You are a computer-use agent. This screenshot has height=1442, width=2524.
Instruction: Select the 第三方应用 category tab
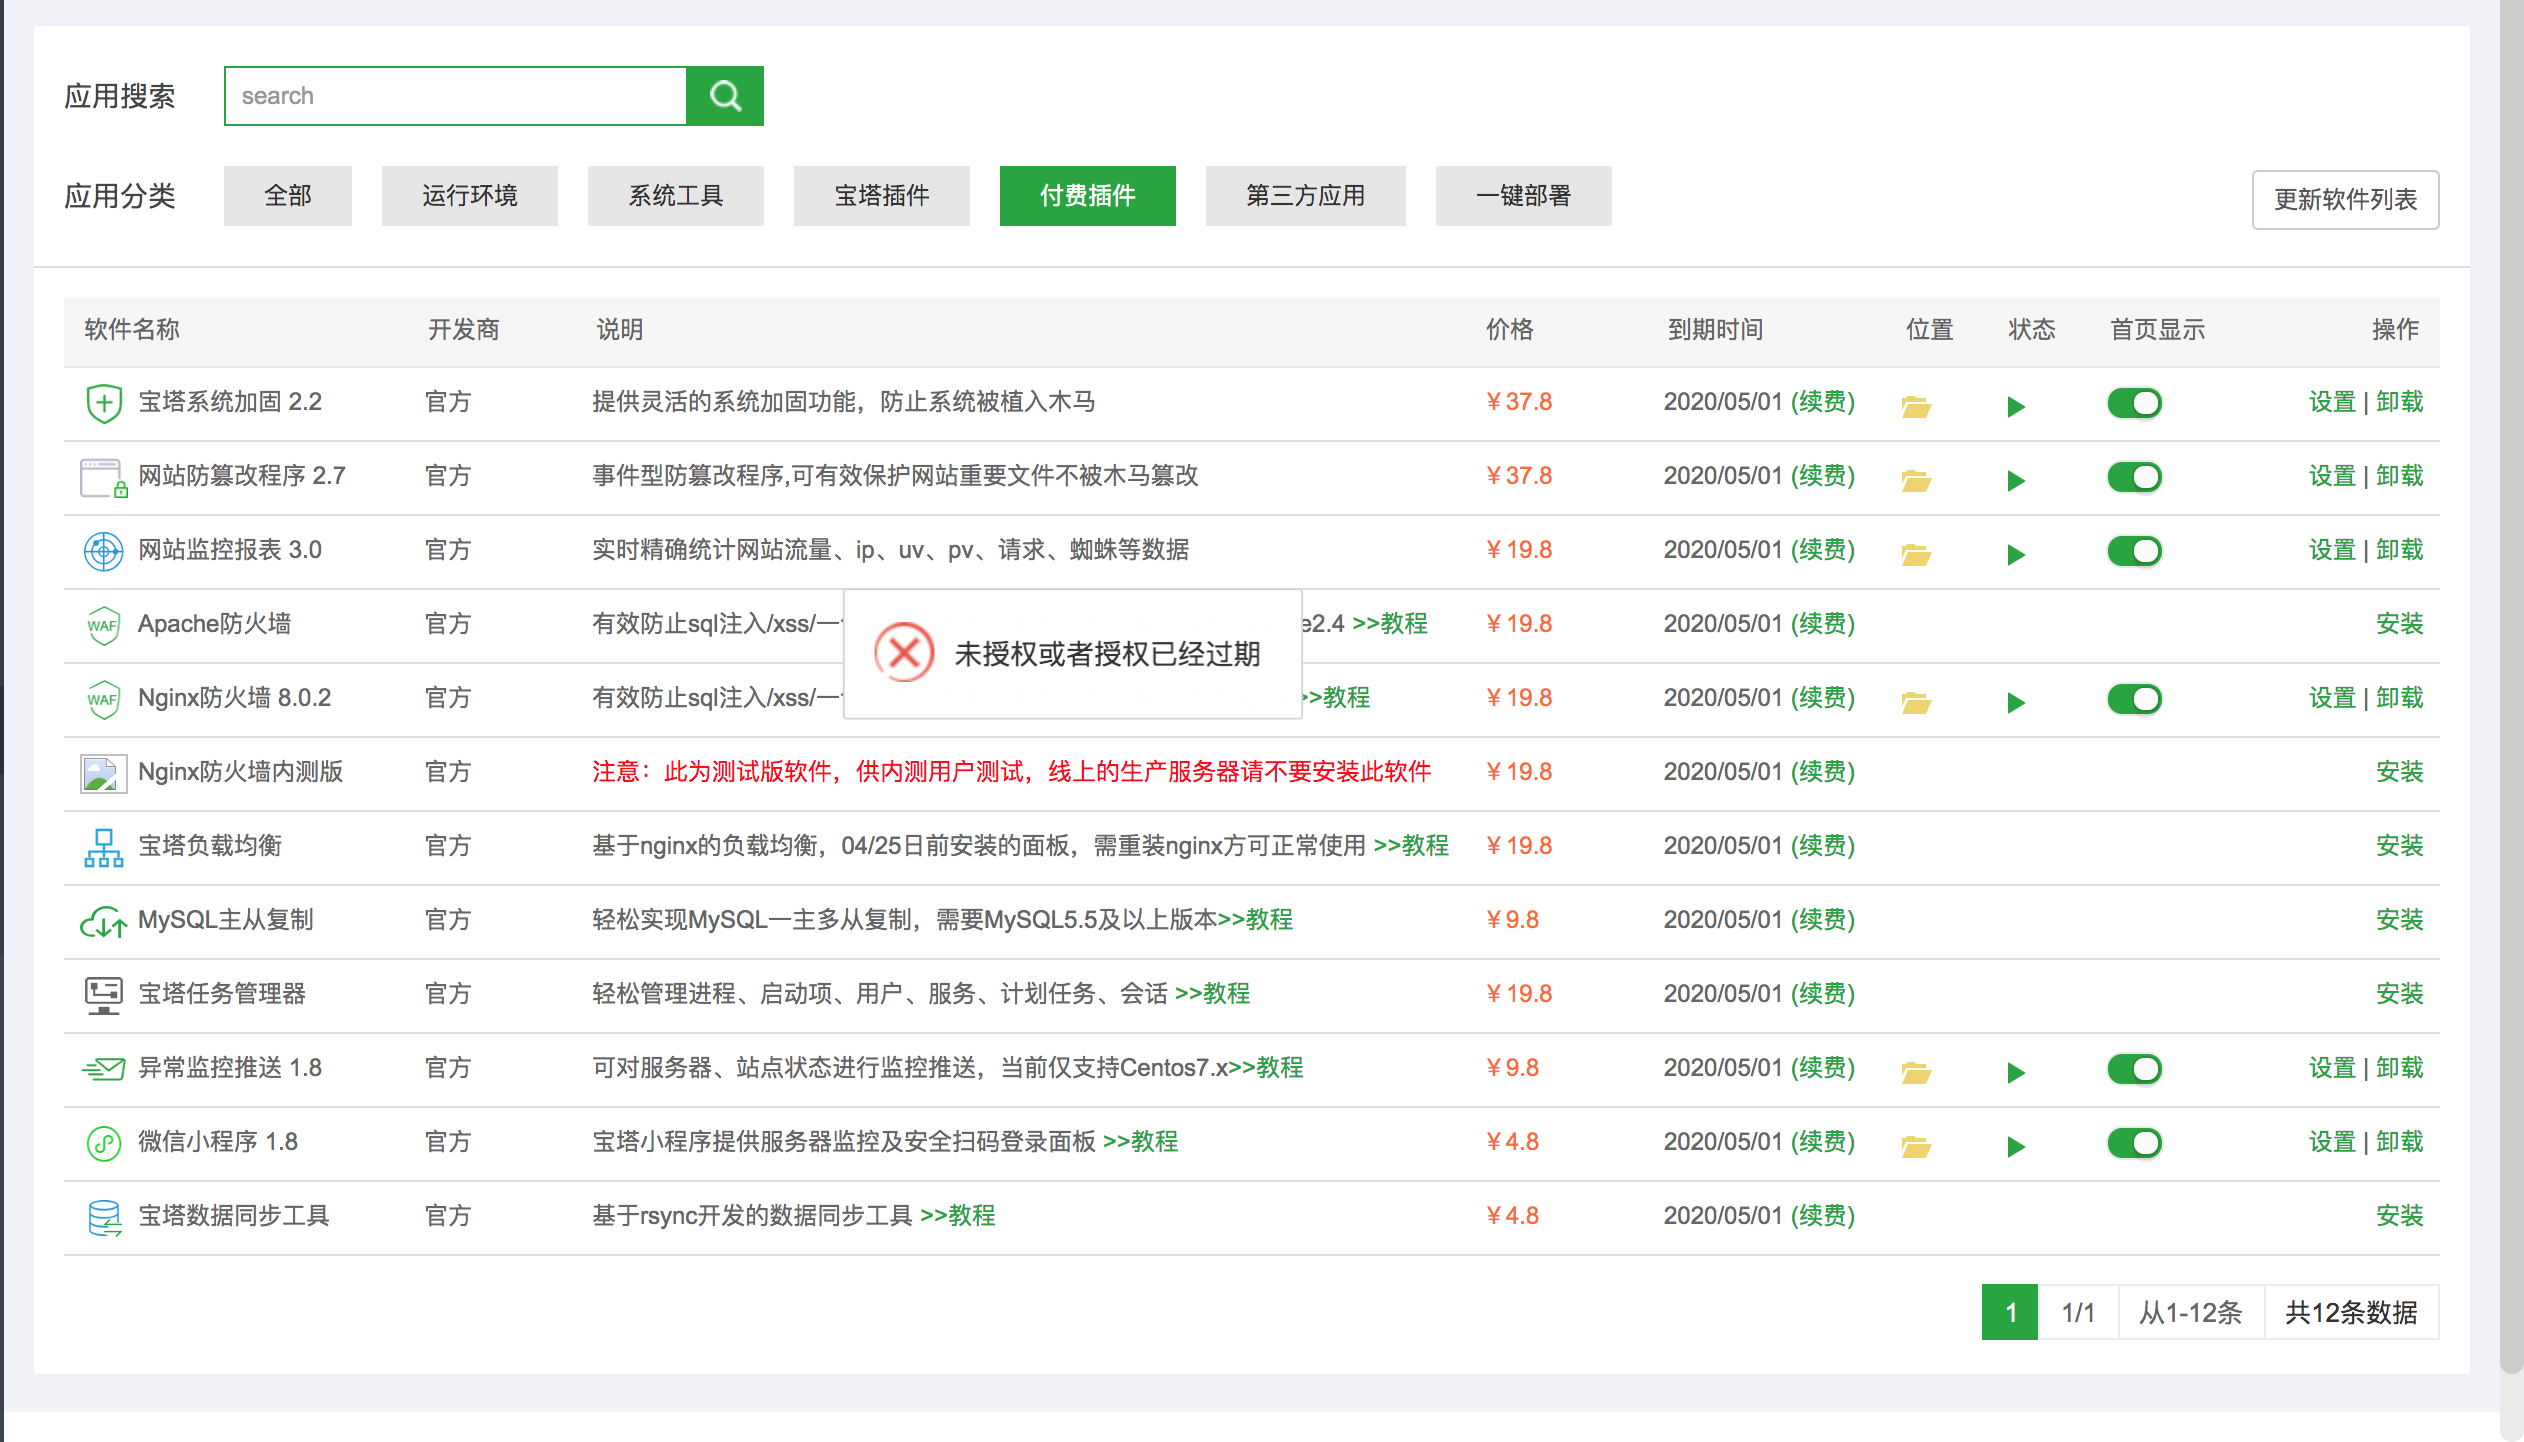coord(1306,196)
